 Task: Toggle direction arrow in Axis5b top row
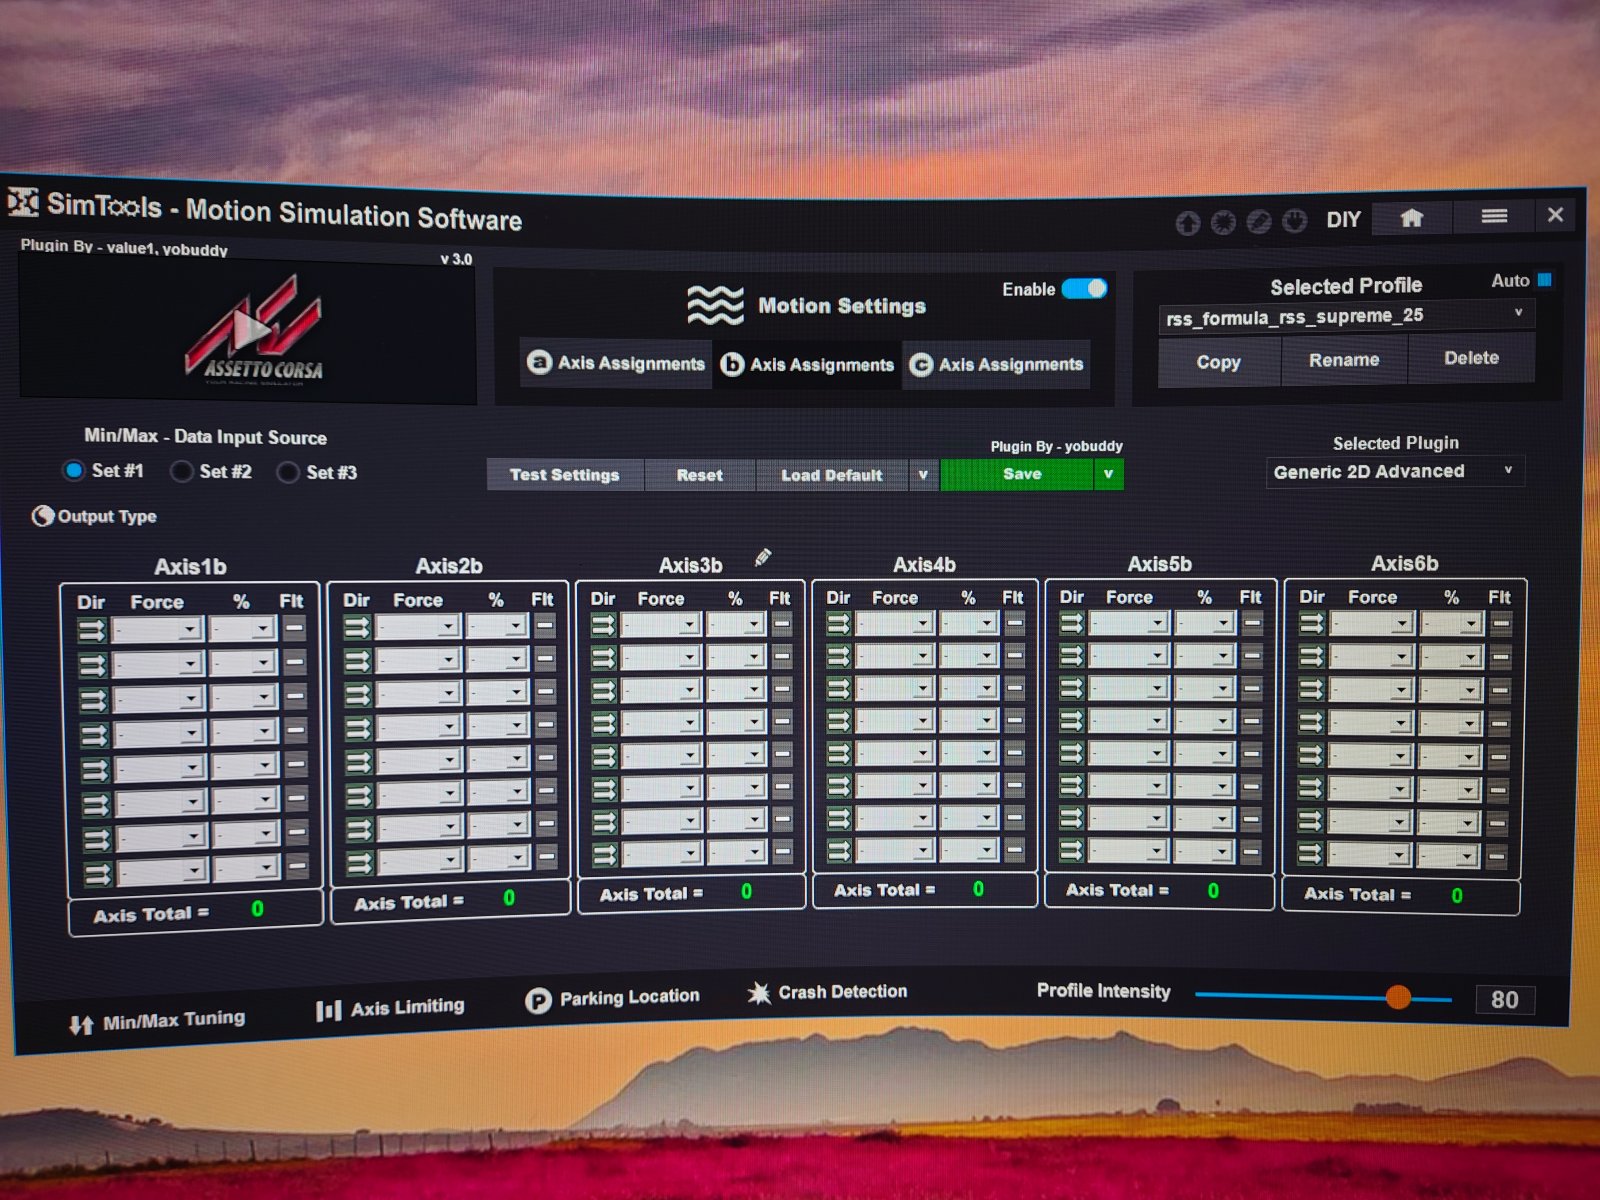tap(1071, 623)
